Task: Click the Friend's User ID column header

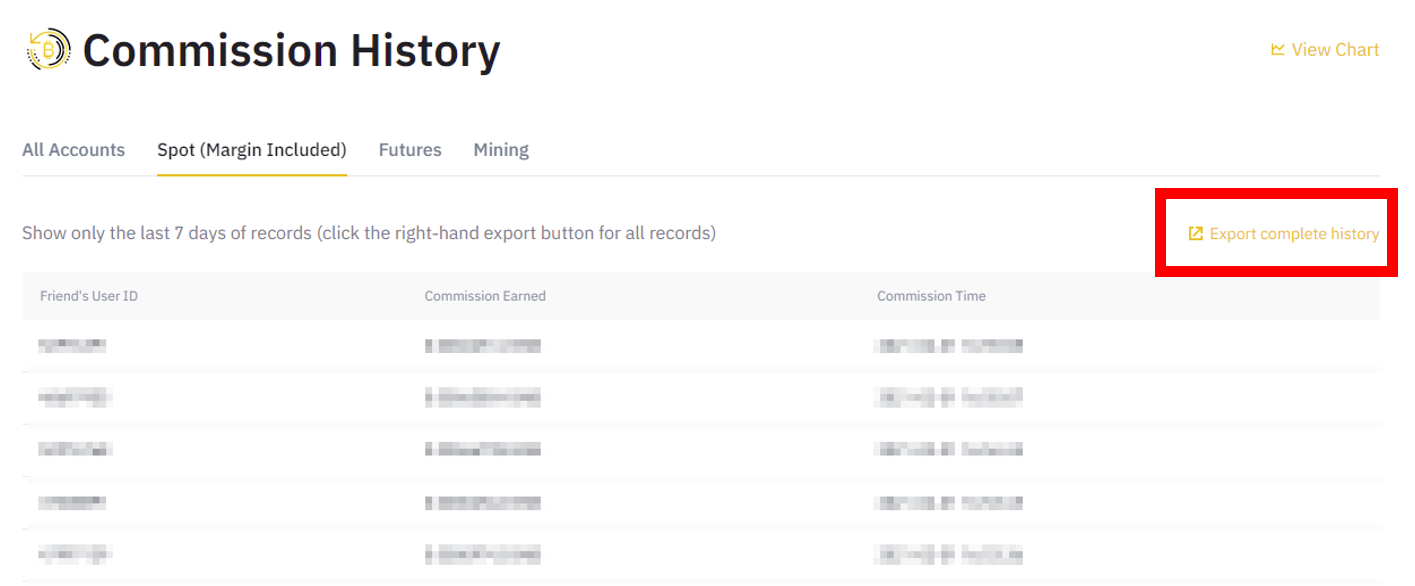Action: pyautogui.click(x=89, y=296)
